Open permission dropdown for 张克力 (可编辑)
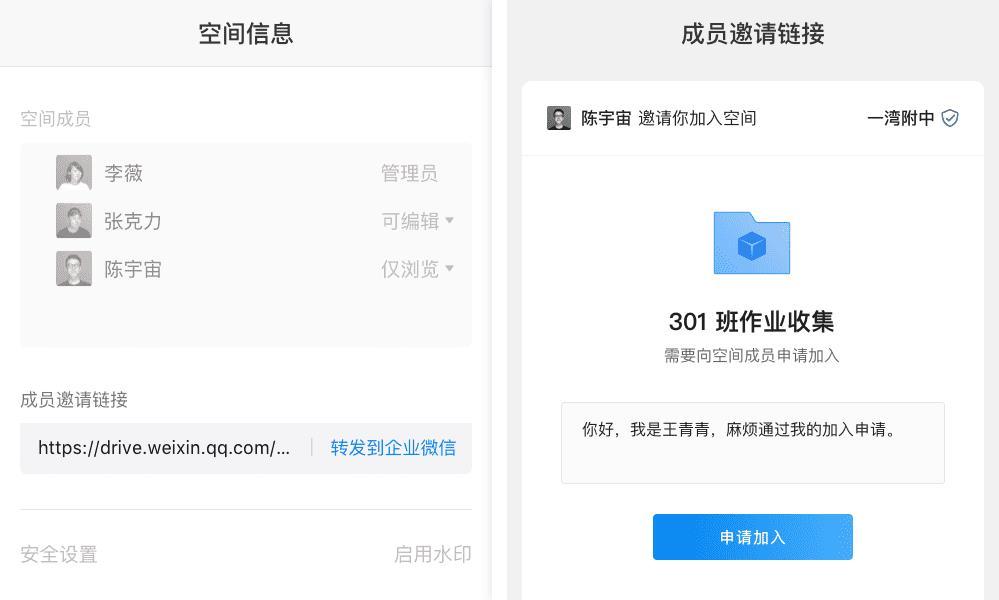 (418, 221)
